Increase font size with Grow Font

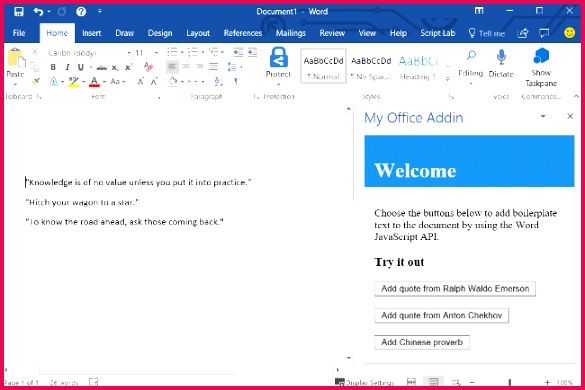pos(140,81)
